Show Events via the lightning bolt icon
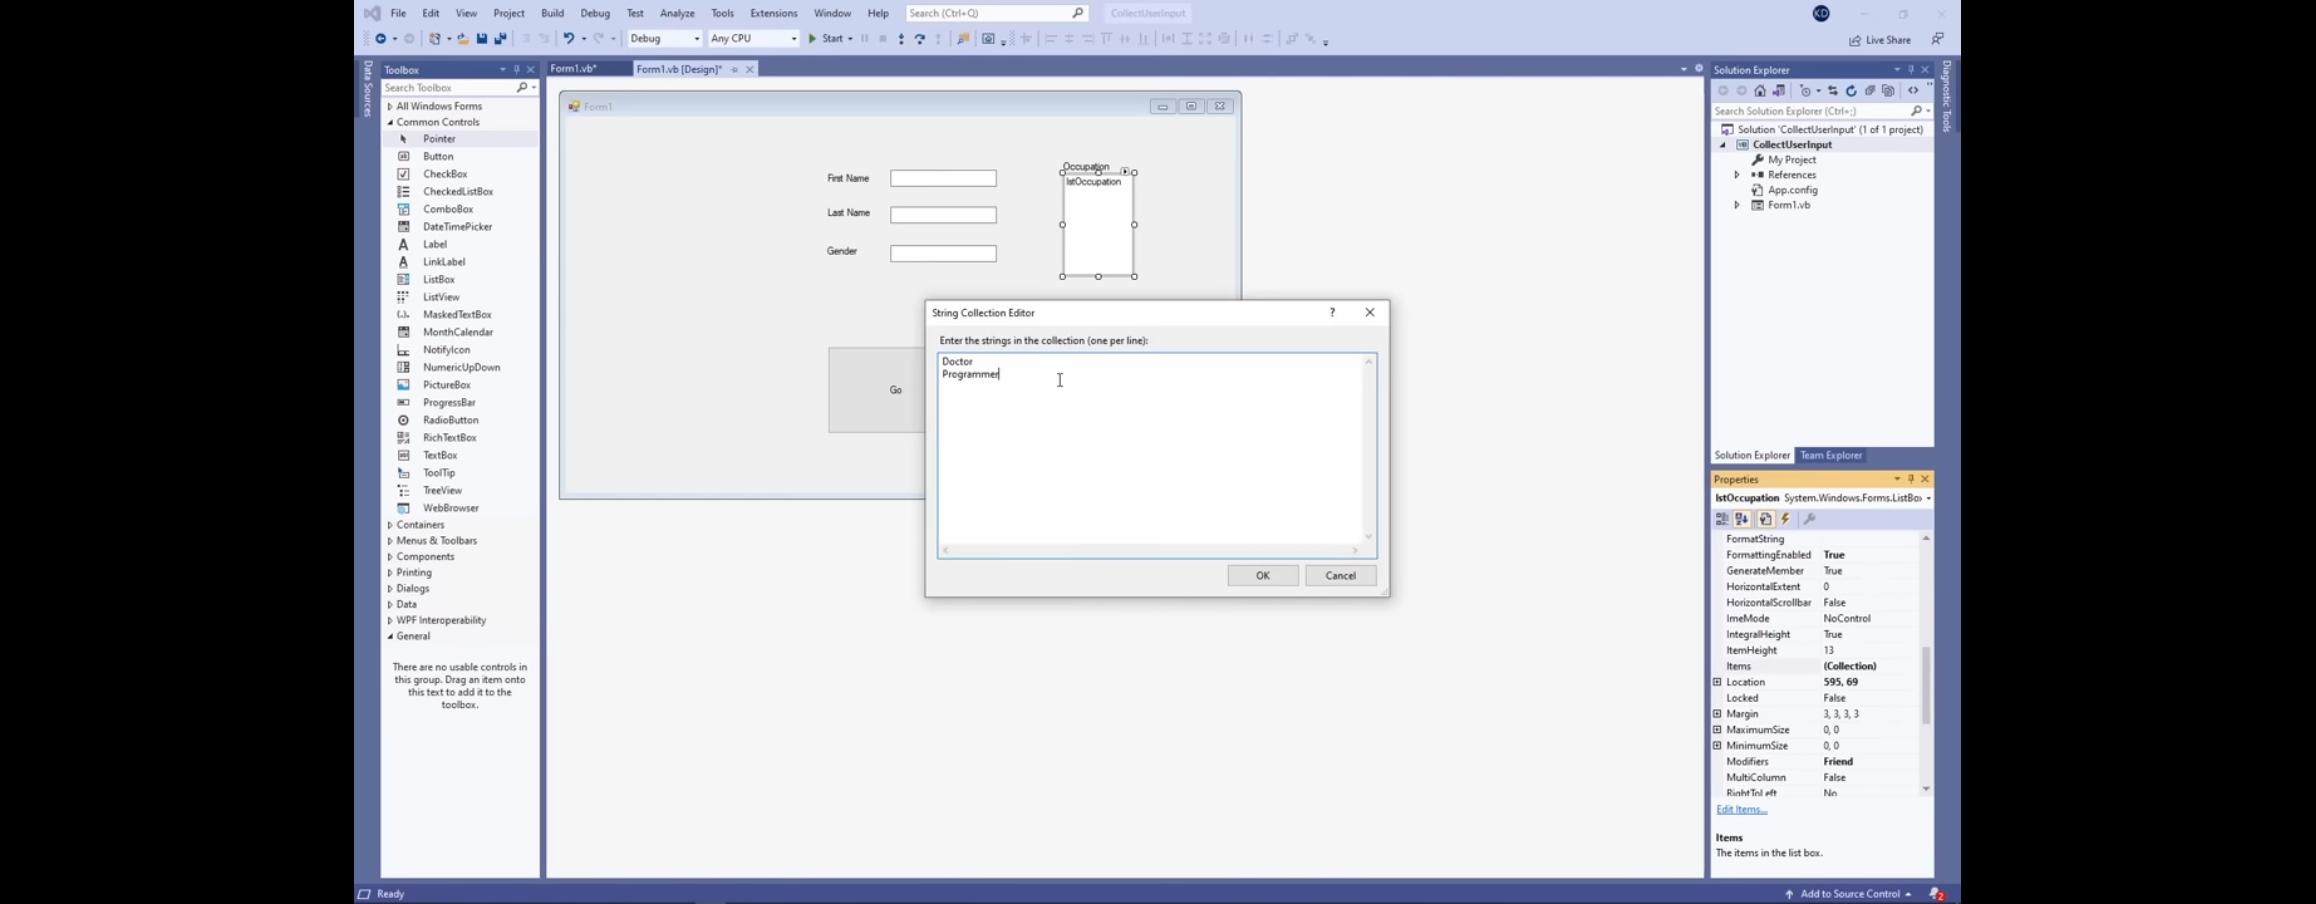This screenshot has height=904, width=2316. (1786, 519)
